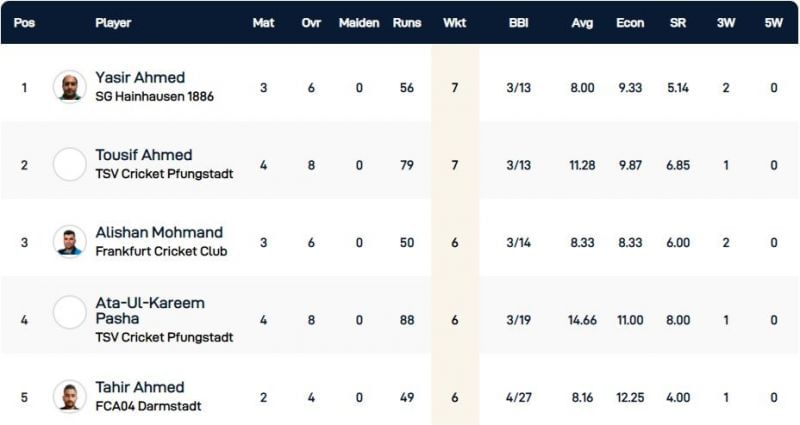Click the BBI column header
800x425 pixels.
point(521,22)
